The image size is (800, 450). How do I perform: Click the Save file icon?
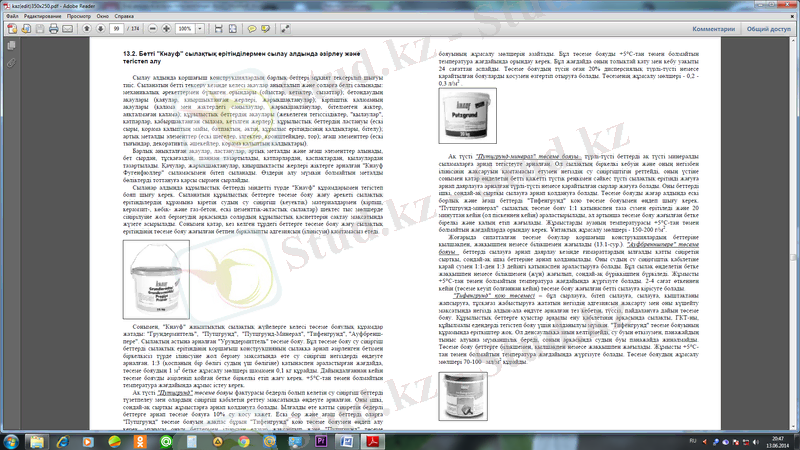pyautogui.click(x=40, y=29)
